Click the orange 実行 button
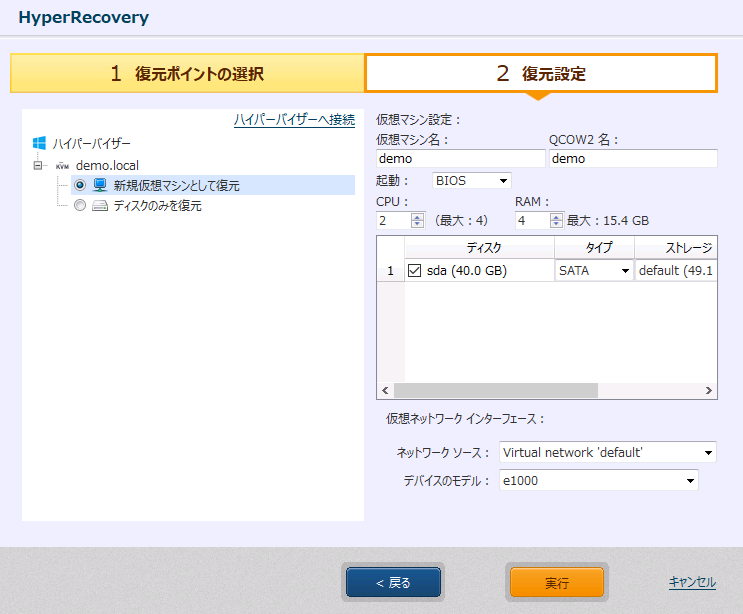 click(x=557, y=582)
